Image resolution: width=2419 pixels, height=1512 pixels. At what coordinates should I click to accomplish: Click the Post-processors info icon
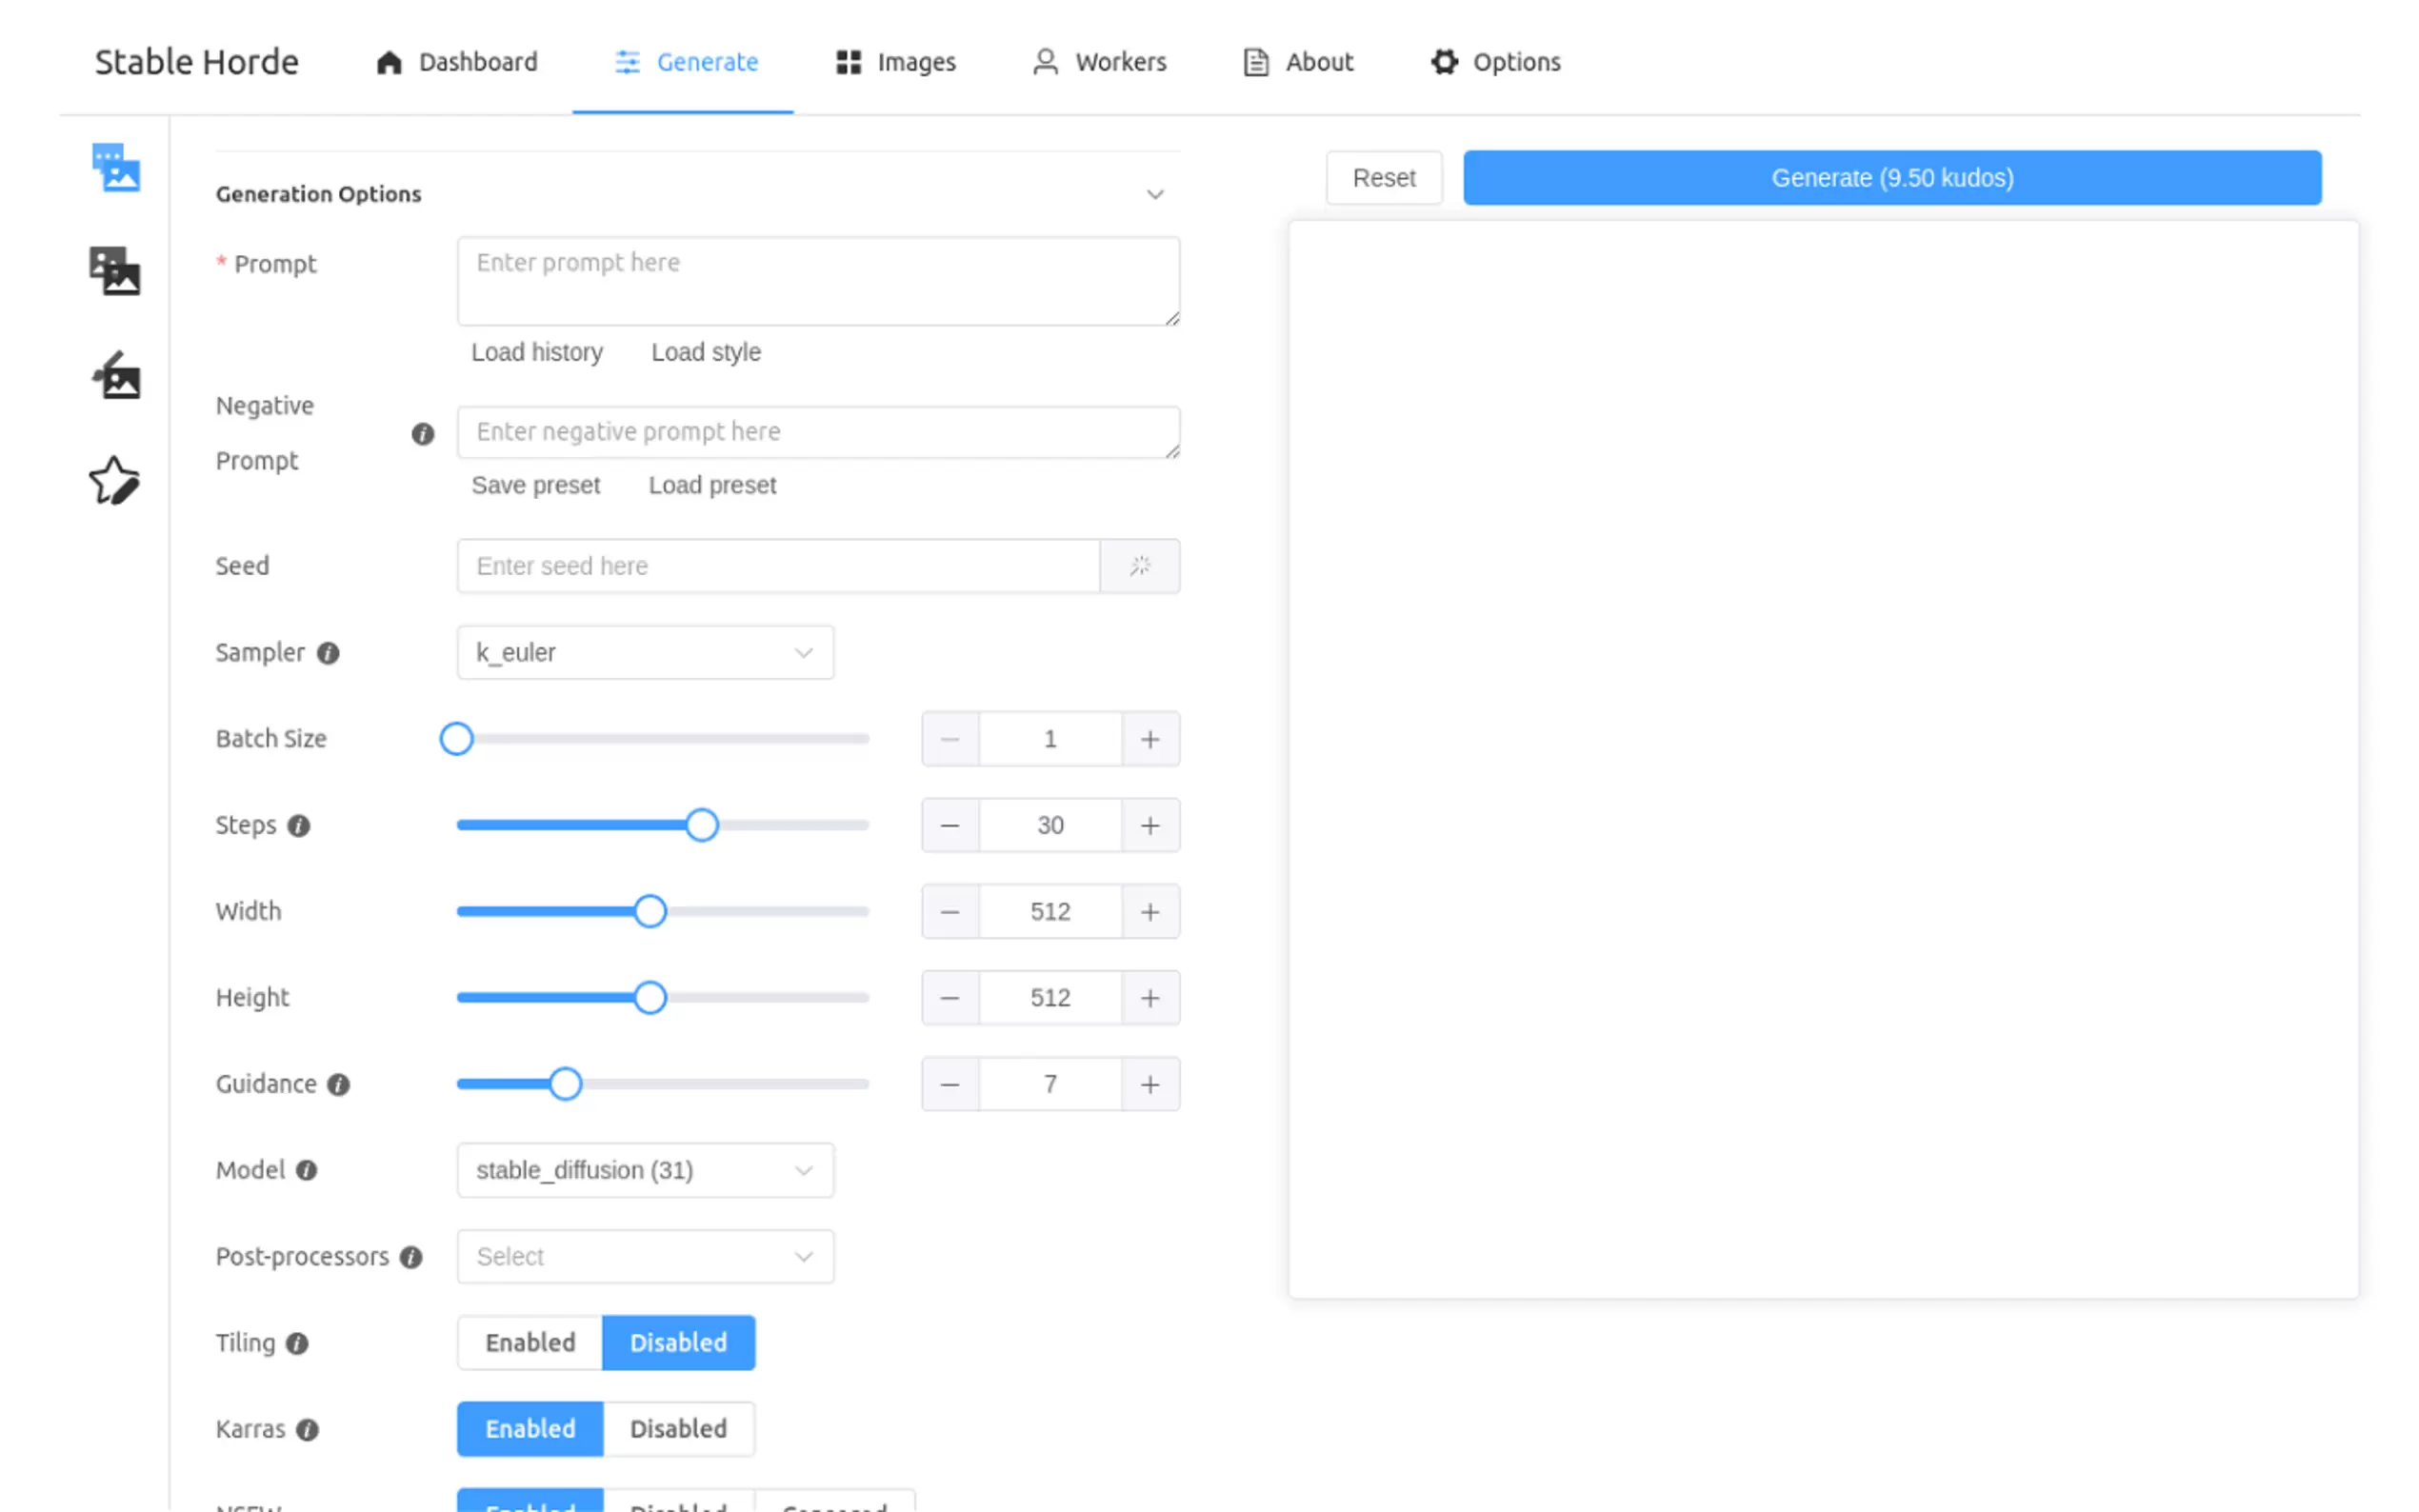pyautogui.click(x=411, y=1257)
